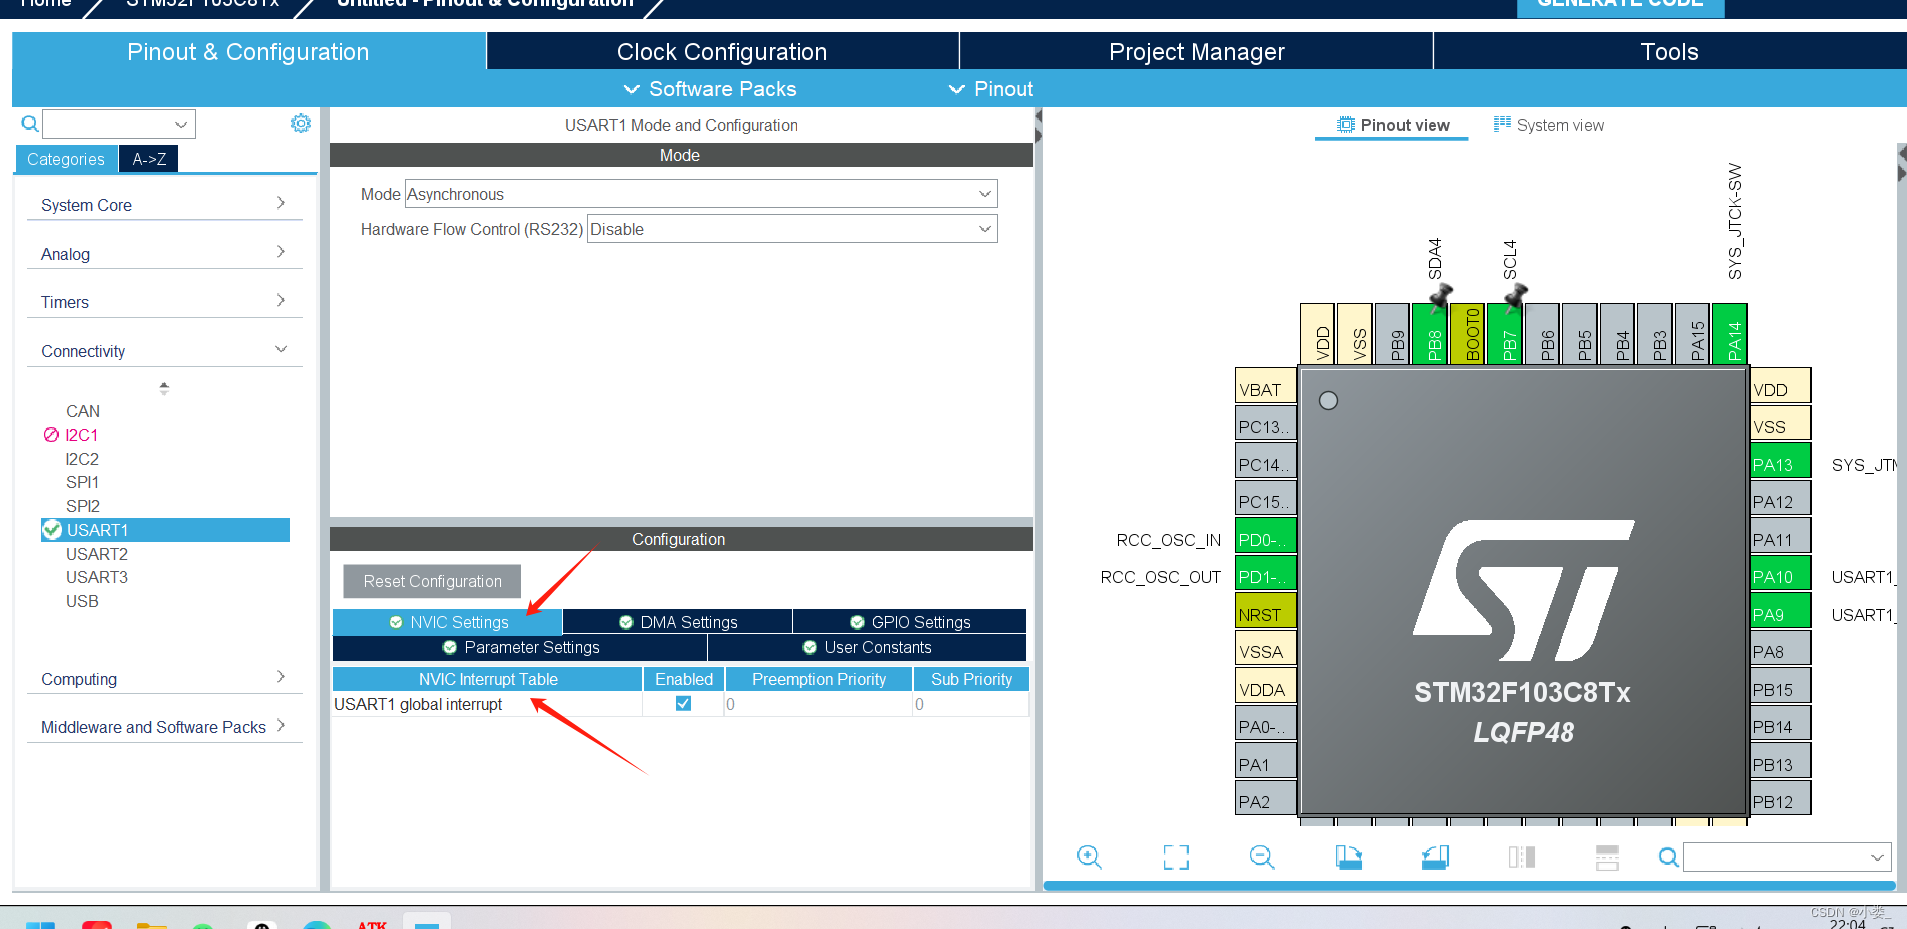This screenshot has height=929, width=1907.
Task: Switch to System view
Action: tap(1549, 124)
